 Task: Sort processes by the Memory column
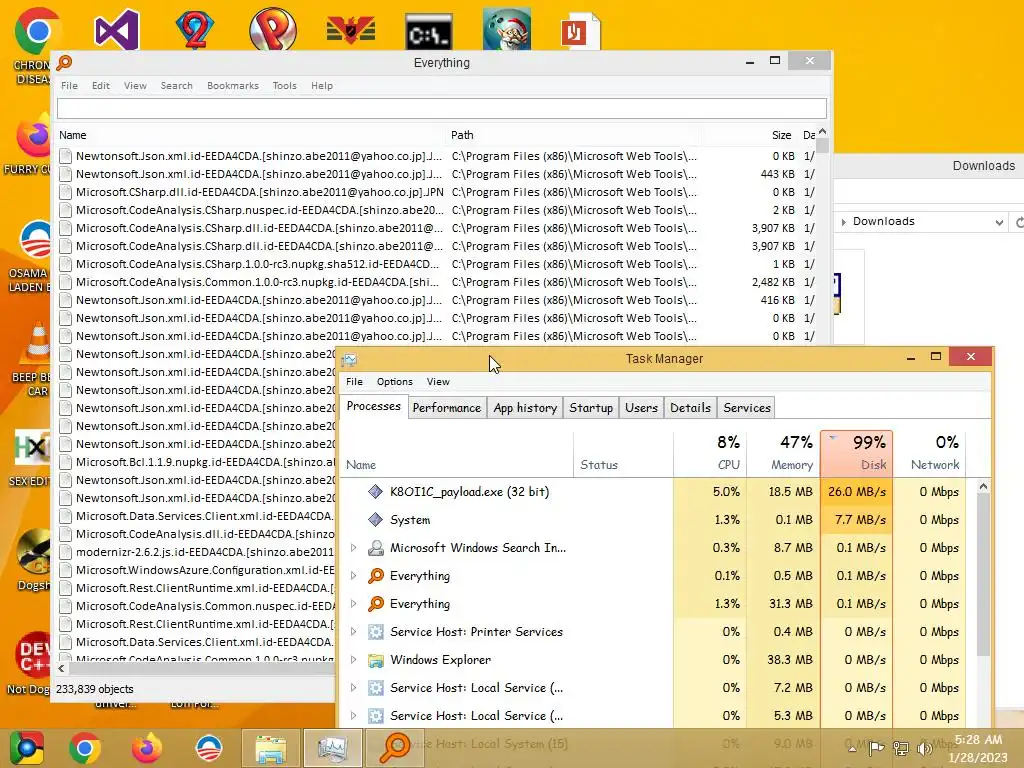pyautogui.click(x=784, y=453)
